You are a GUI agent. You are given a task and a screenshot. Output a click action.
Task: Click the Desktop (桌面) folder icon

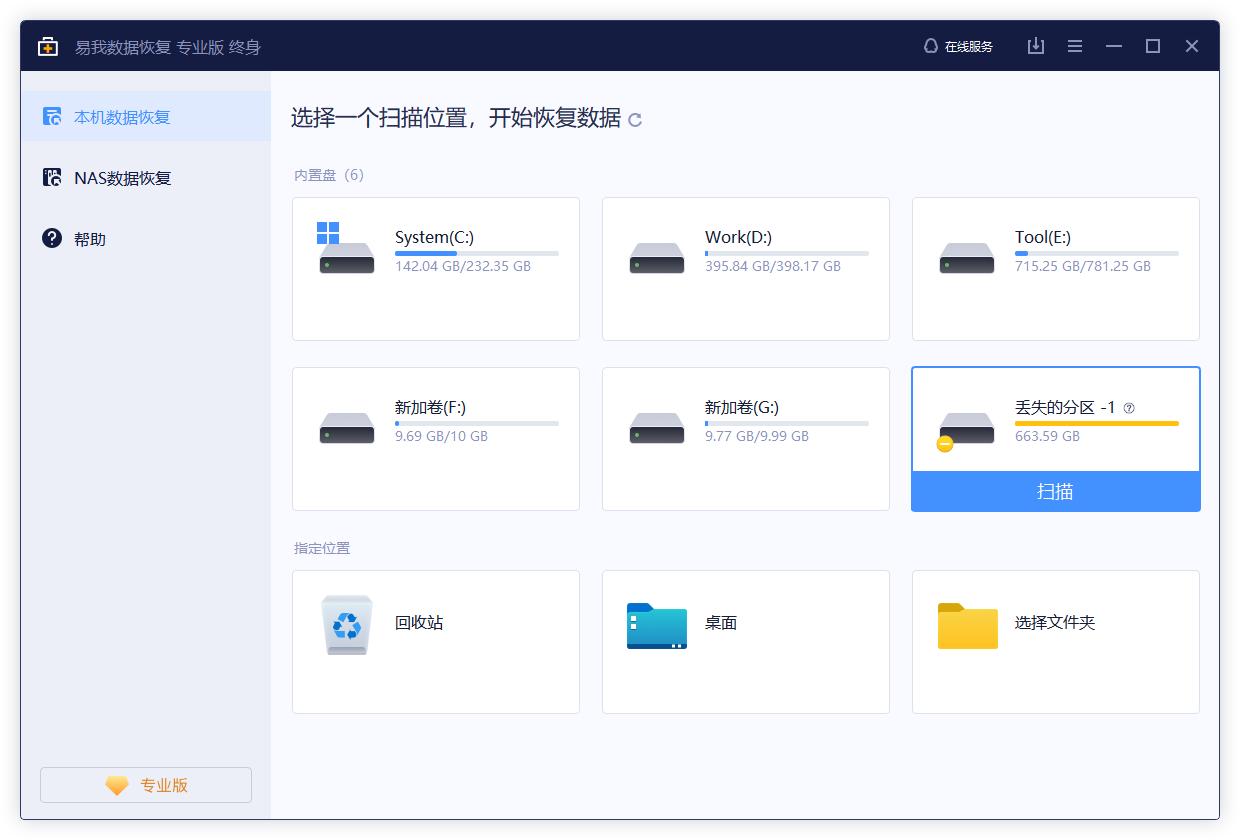[656, 624]
